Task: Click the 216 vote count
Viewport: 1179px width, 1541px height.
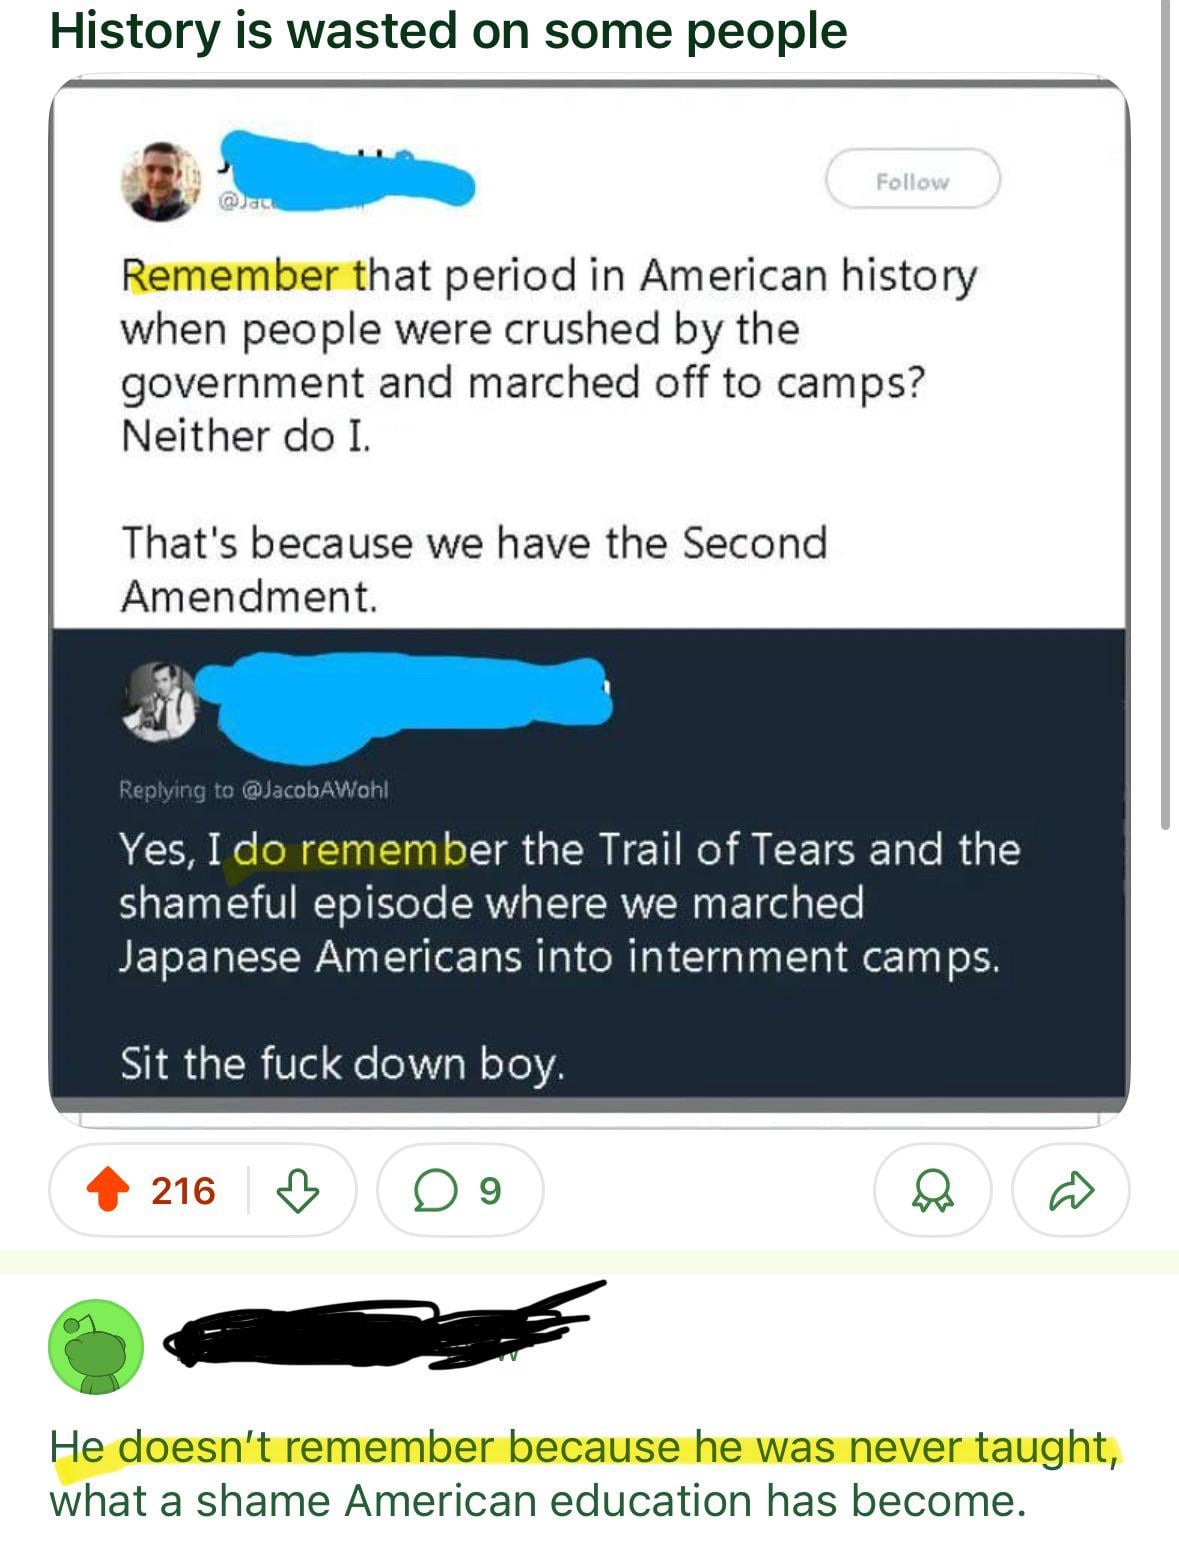Action: click(x=183, y=1190)
